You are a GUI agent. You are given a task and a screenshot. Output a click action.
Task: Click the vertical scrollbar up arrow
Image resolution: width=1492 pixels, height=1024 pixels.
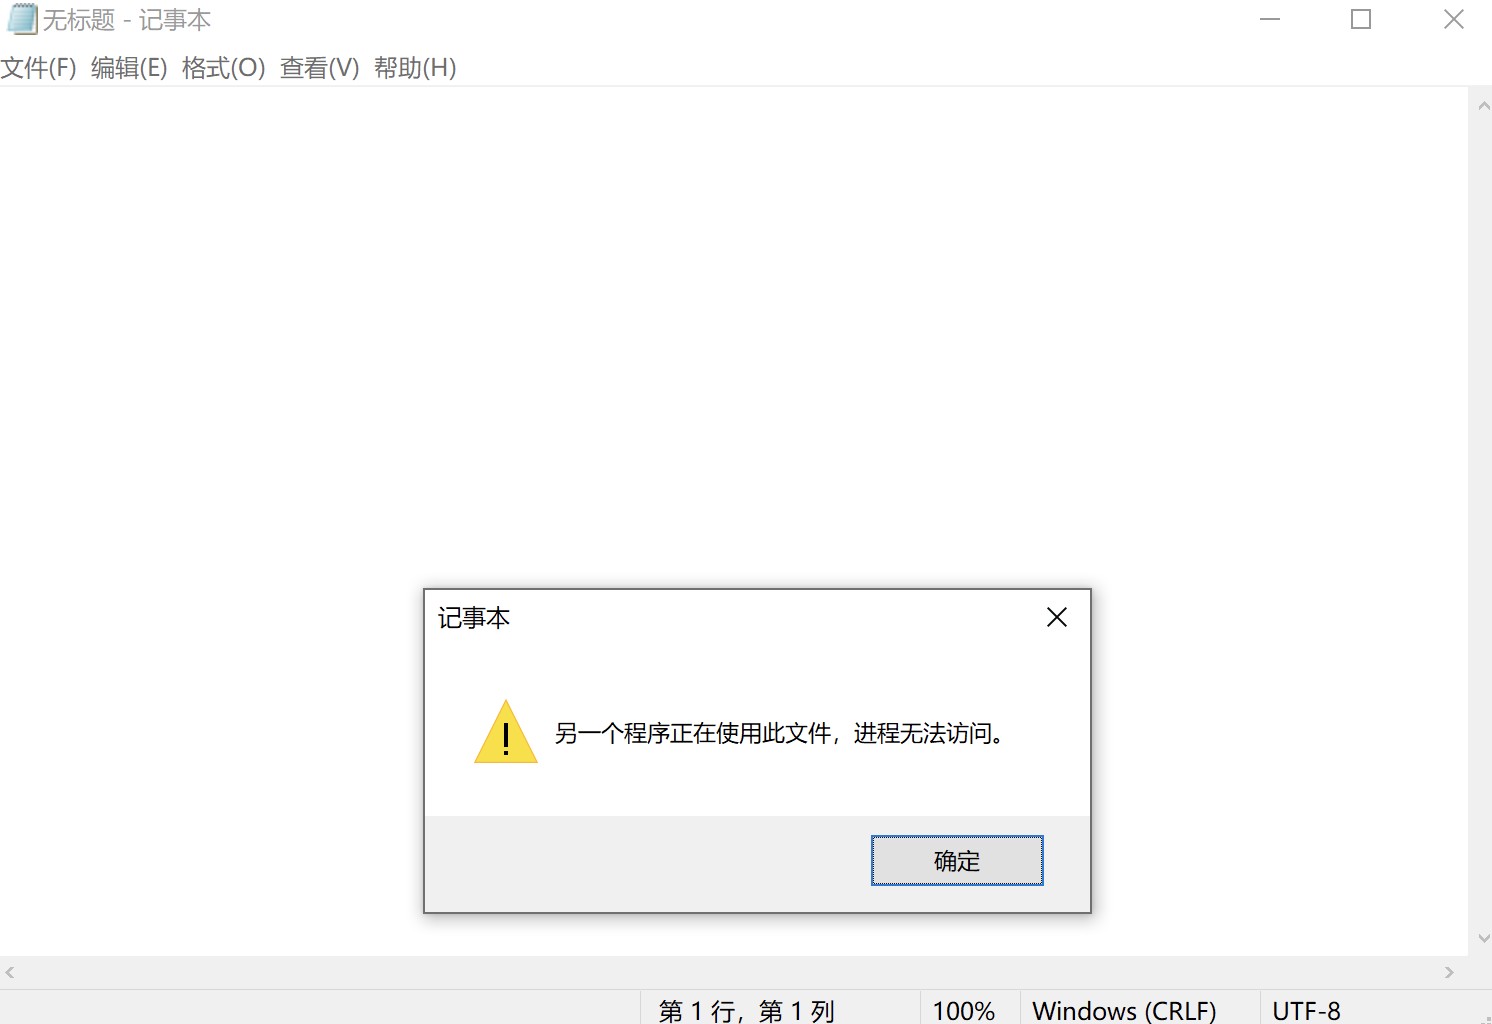coord(1483,105)
